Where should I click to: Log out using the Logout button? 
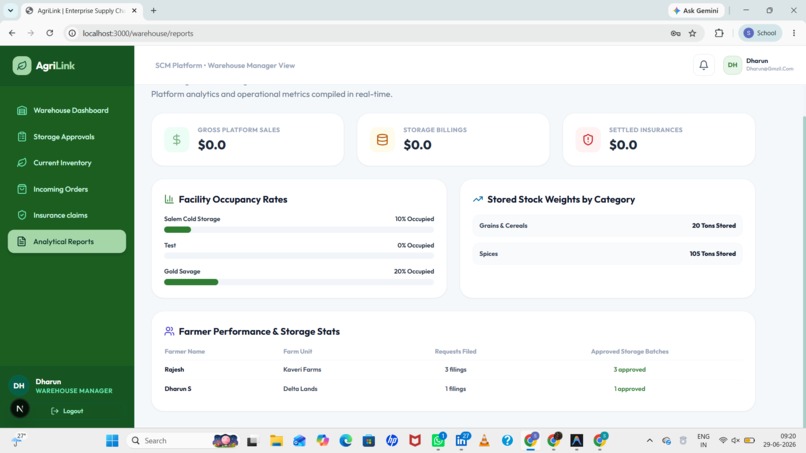click(x=67, y=411)
